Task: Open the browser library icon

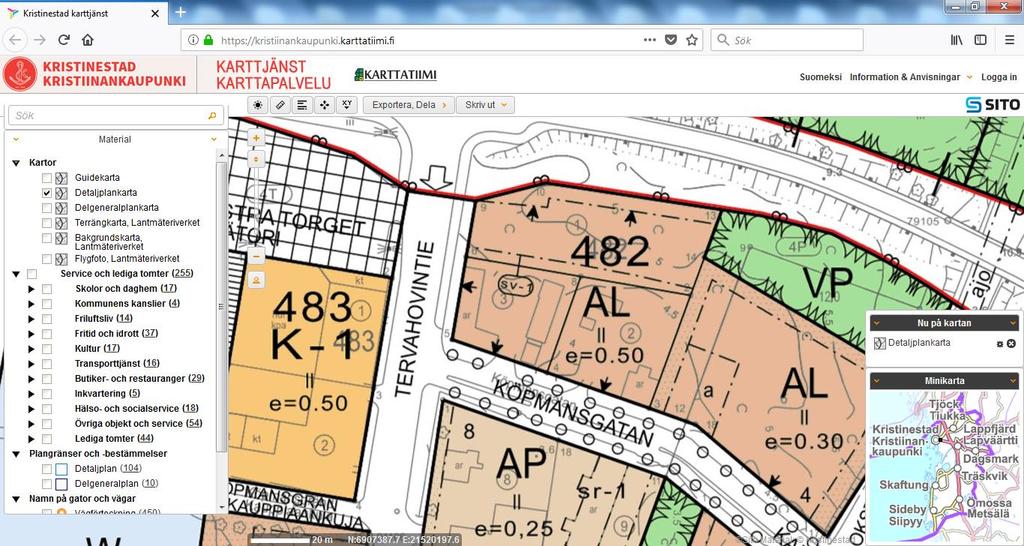Action: (x=957, y=40)
